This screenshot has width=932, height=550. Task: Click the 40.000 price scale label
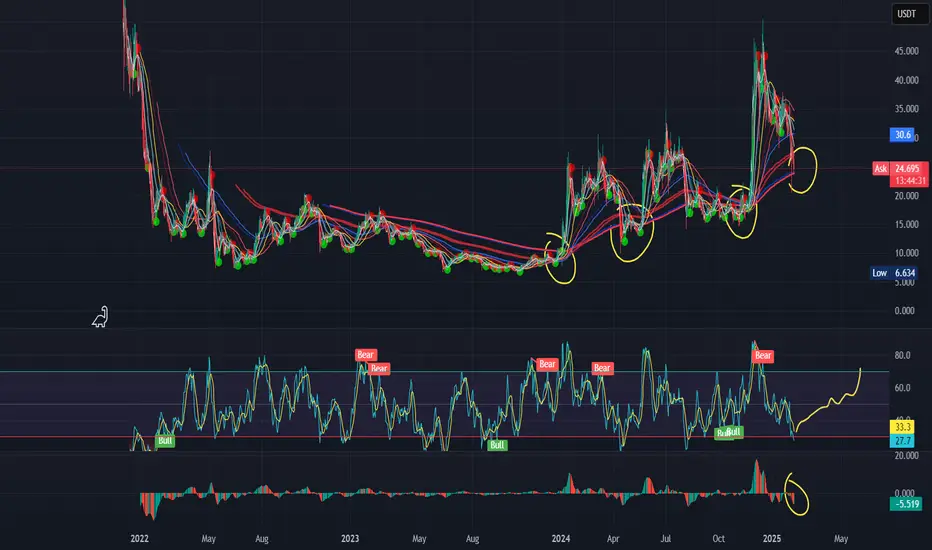pos(906,80)
